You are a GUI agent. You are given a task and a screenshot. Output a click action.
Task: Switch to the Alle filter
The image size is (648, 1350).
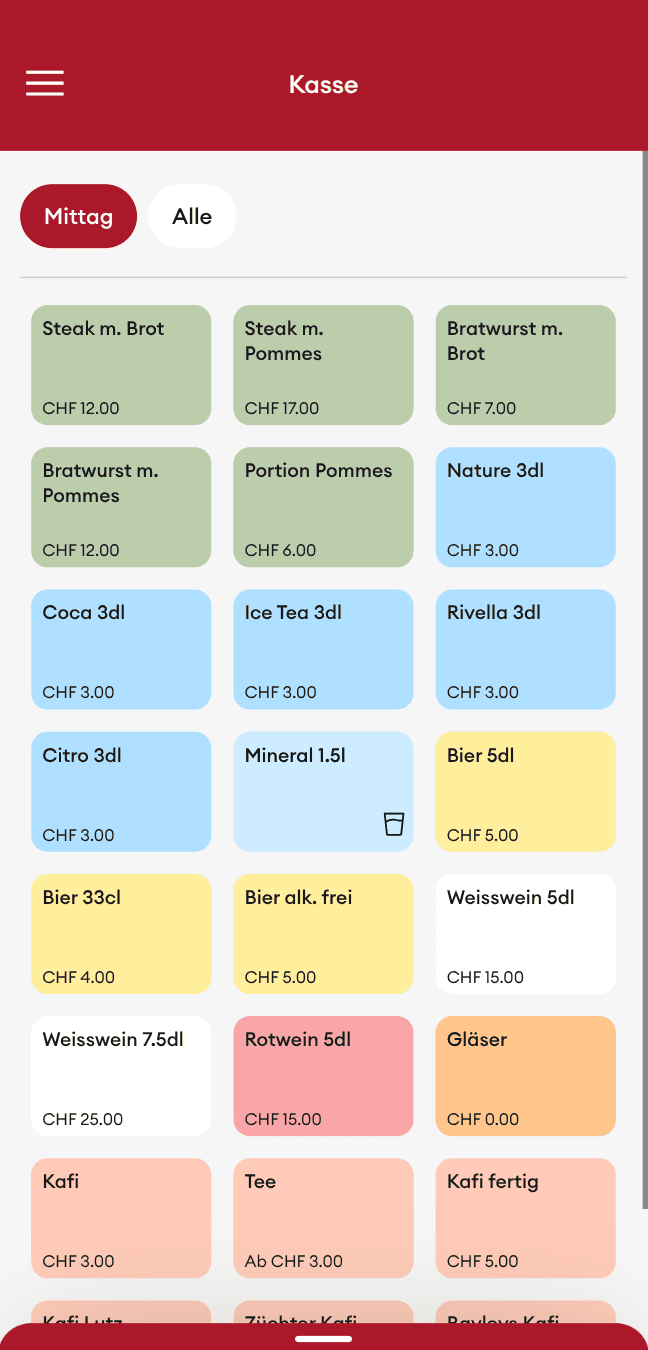[192, 216]
